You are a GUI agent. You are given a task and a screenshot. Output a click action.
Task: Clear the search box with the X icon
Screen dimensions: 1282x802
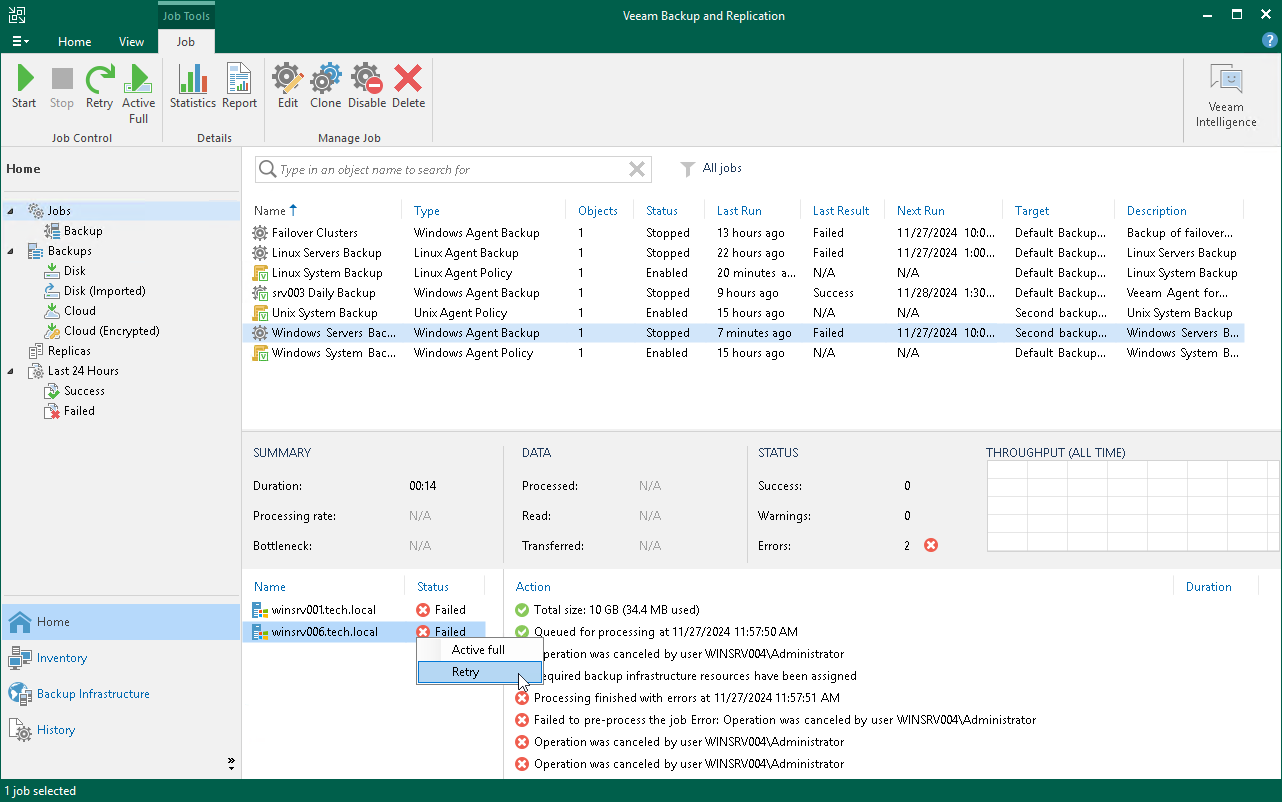point(637,169)
